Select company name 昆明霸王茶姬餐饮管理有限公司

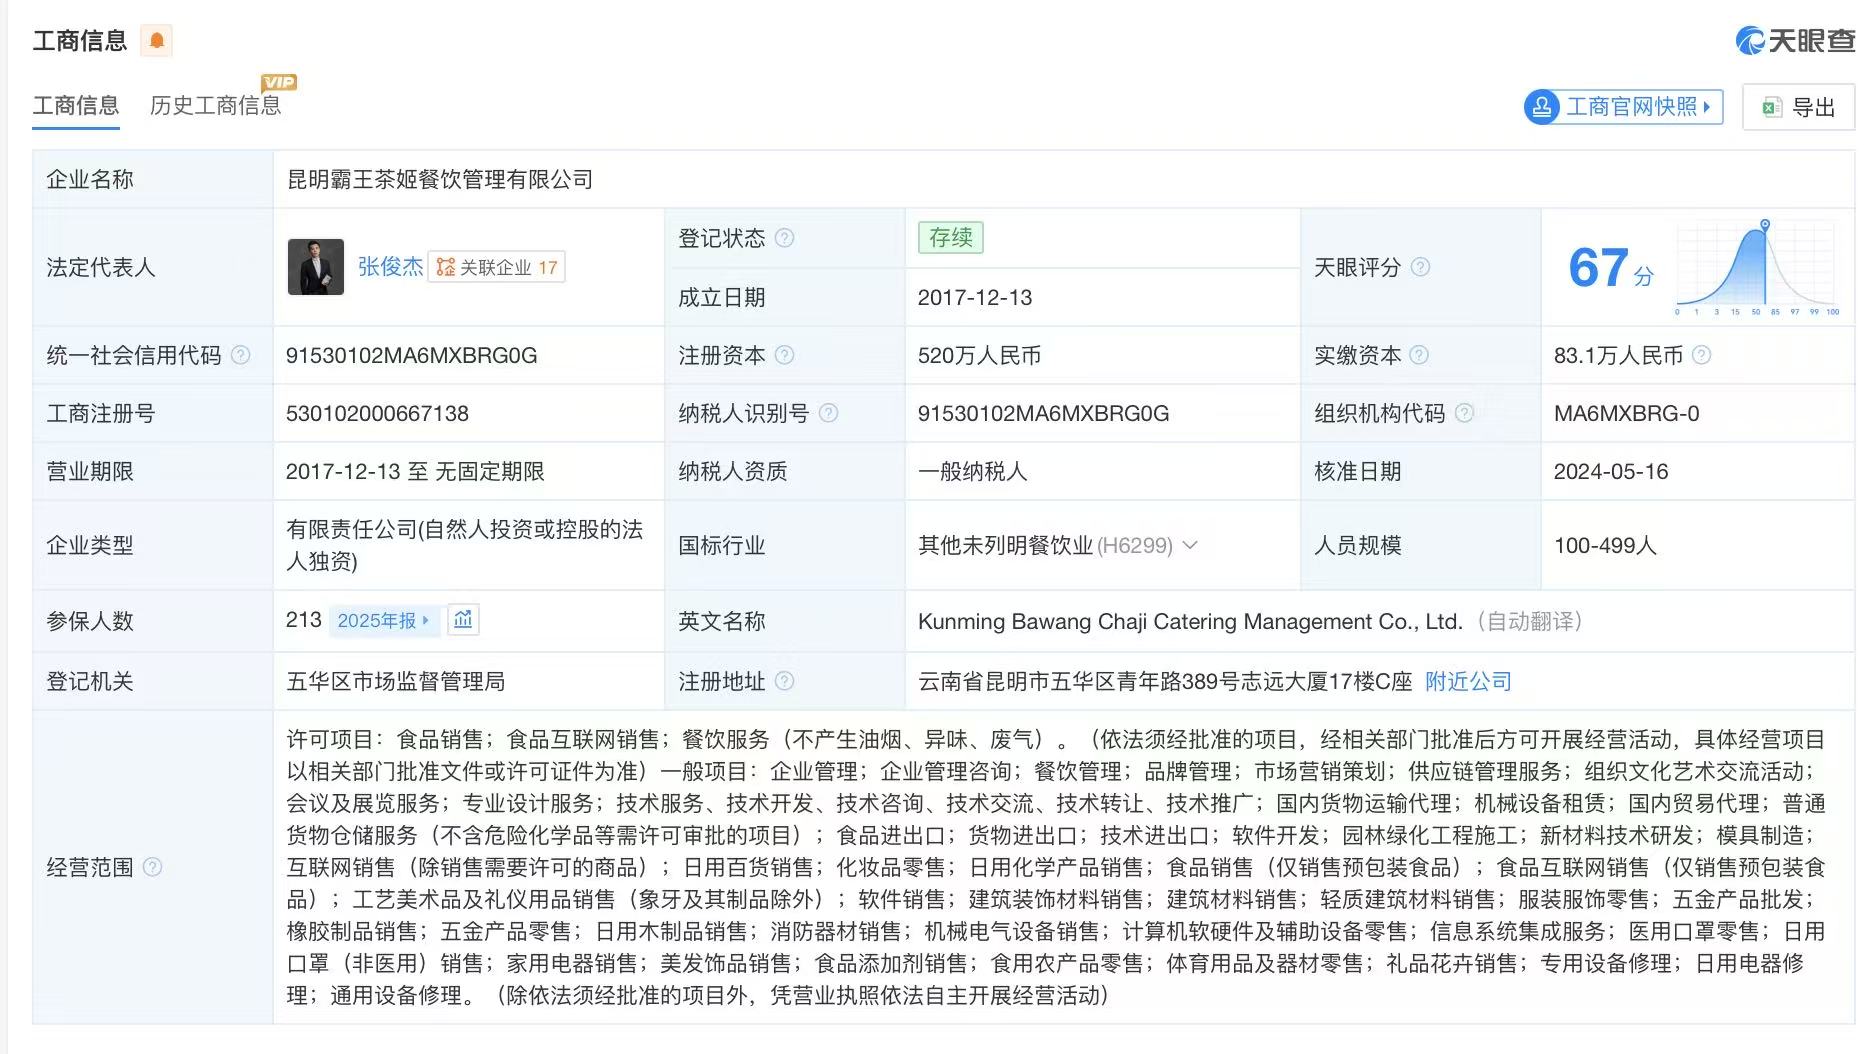(440, 179)
